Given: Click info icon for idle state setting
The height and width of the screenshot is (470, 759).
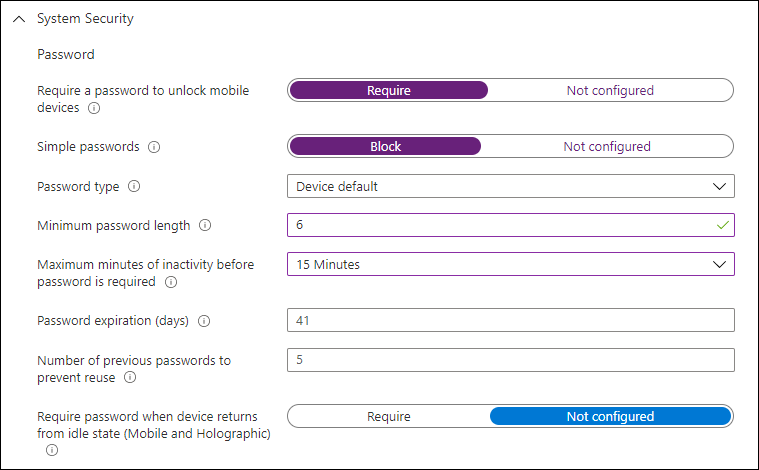Looking at the screenshot, I should [52, 450].
